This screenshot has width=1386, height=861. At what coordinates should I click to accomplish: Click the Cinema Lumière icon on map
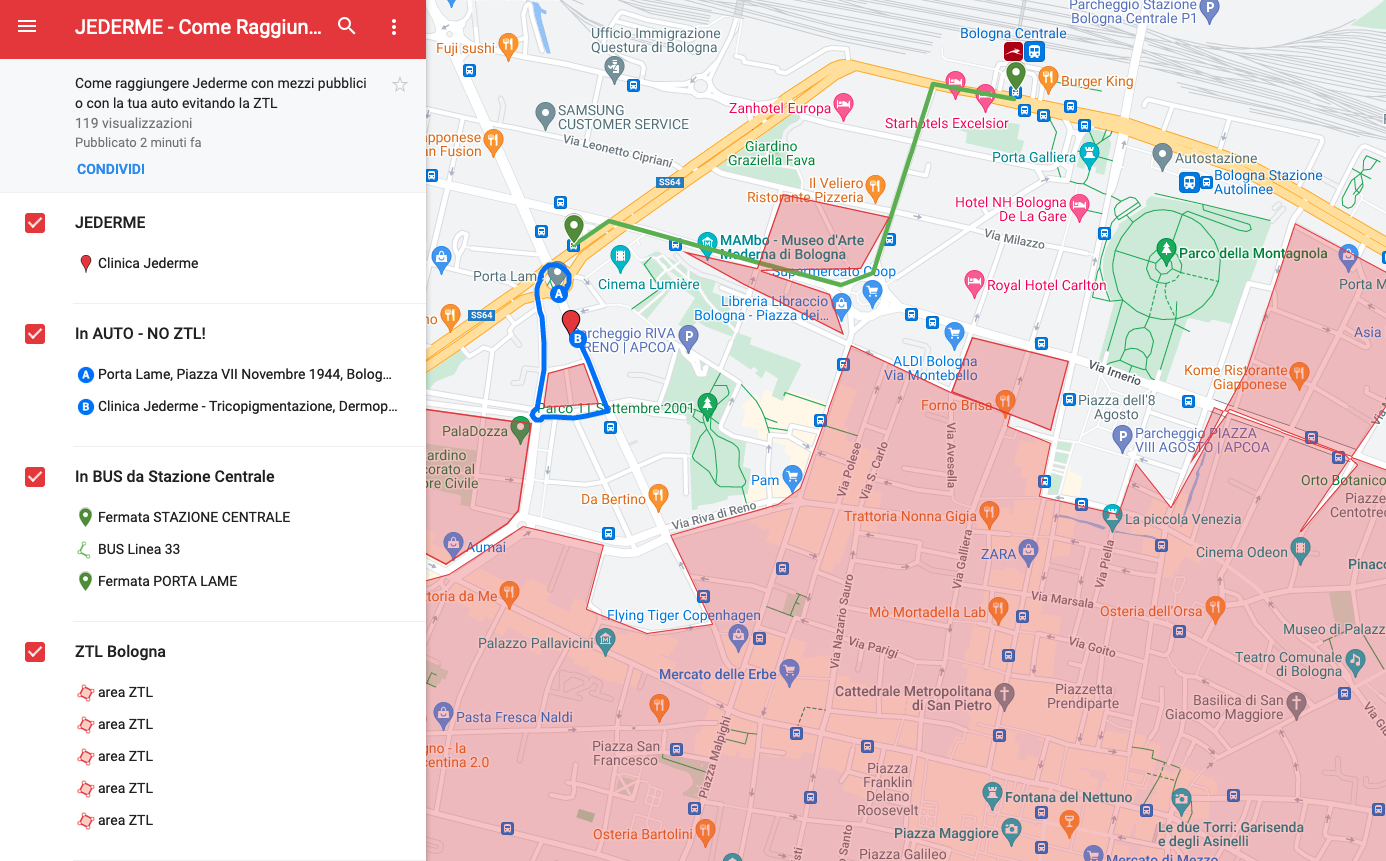pyautogui.click(x=620, y=255)
